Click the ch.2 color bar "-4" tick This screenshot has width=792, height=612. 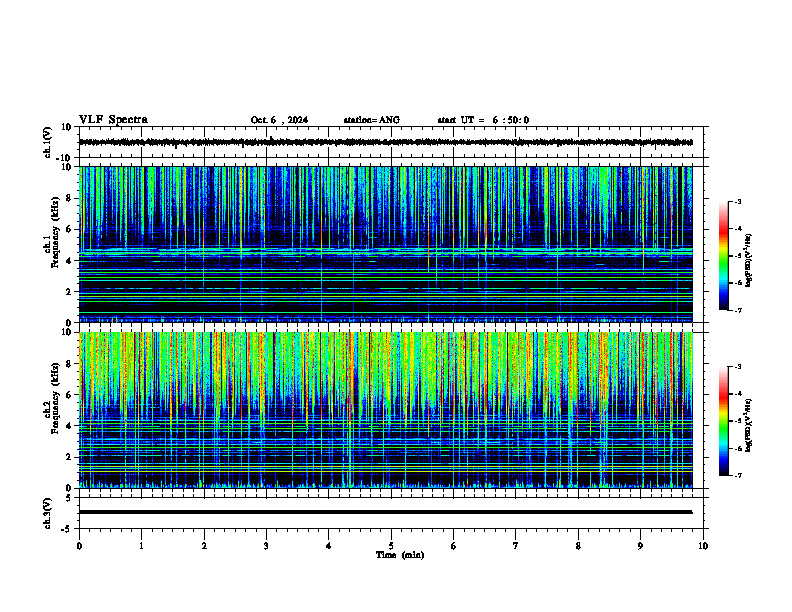(x=738, y=394)
